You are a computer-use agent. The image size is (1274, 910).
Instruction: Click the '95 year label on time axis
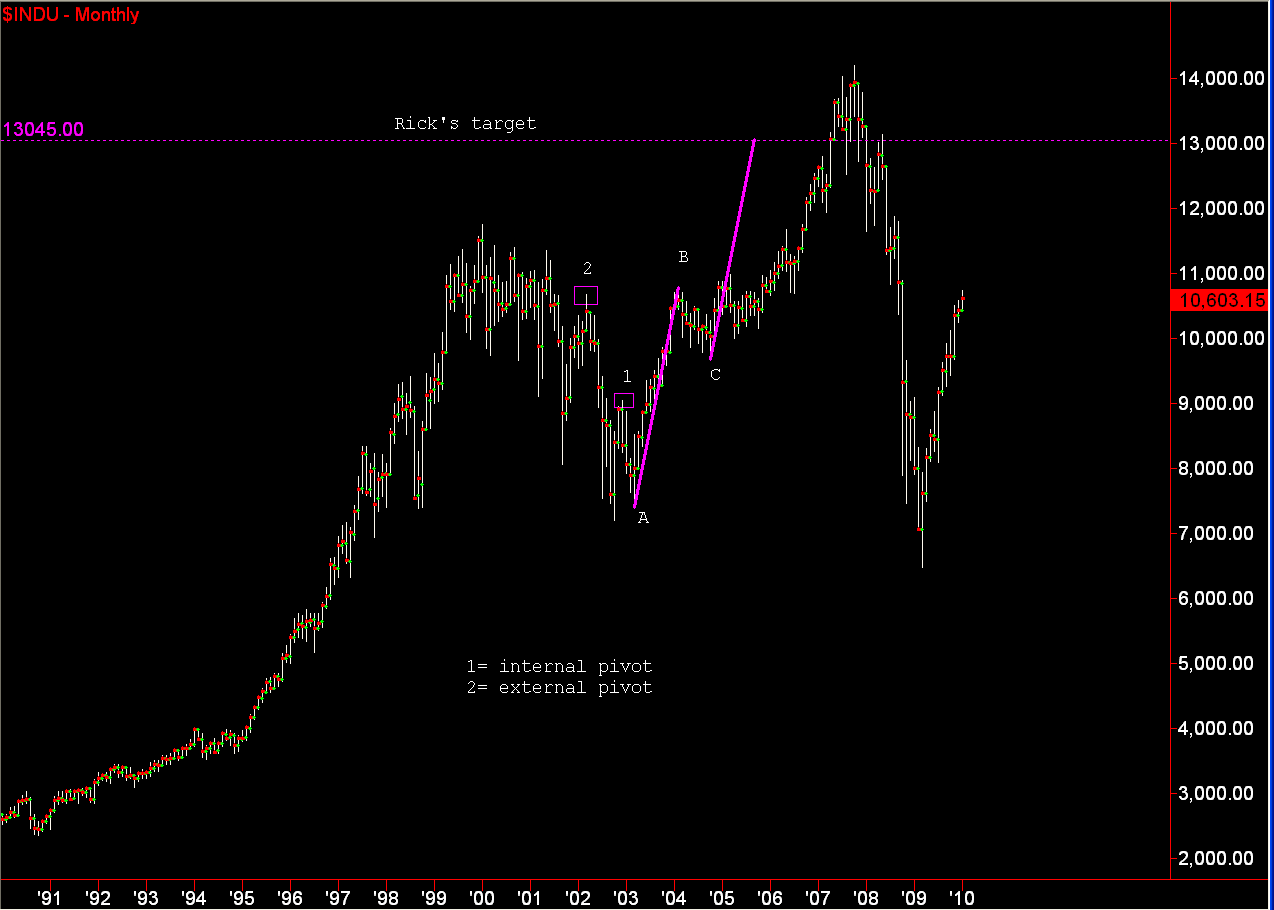pyautogui.click(x=242, y=896)
